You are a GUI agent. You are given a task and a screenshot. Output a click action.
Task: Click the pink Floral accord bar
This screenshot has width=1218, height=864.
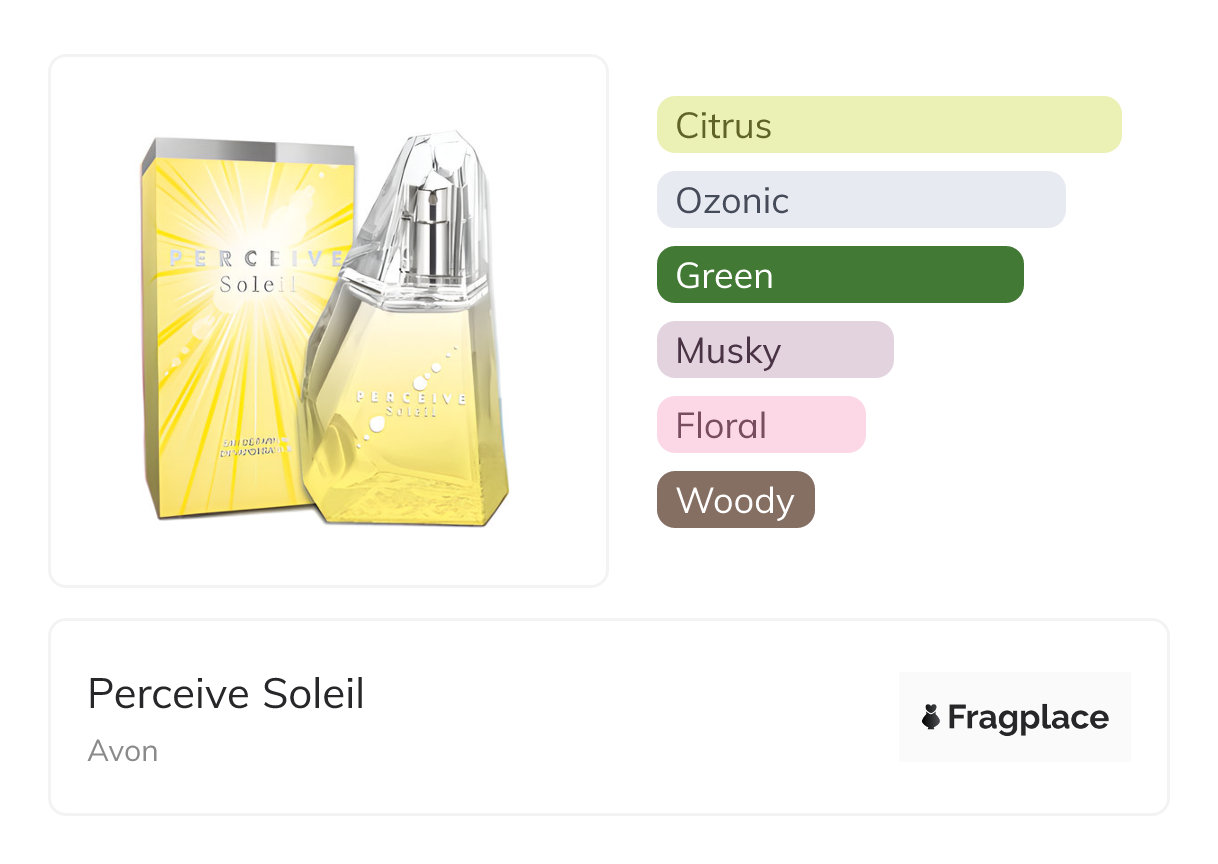760,425
